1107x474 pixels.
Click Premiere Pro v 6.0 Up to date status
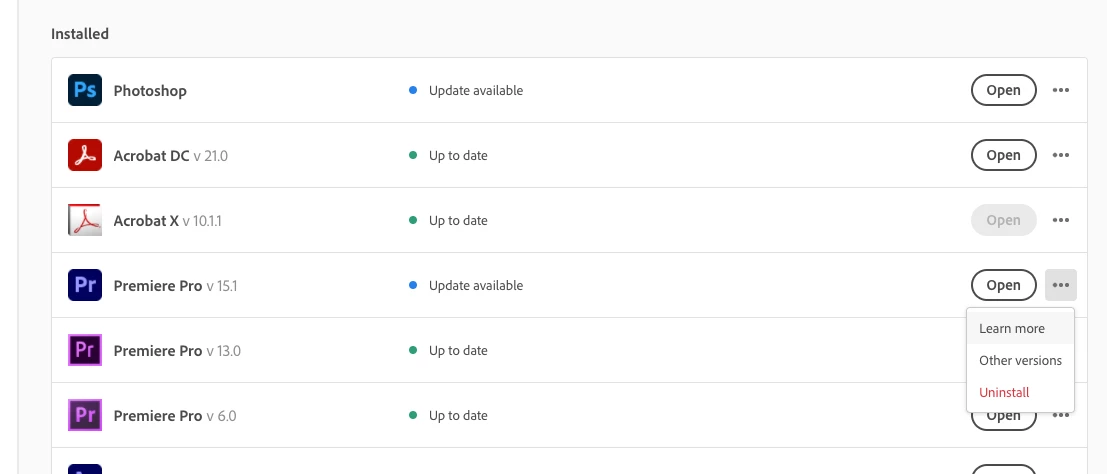[x=448, y=415]
